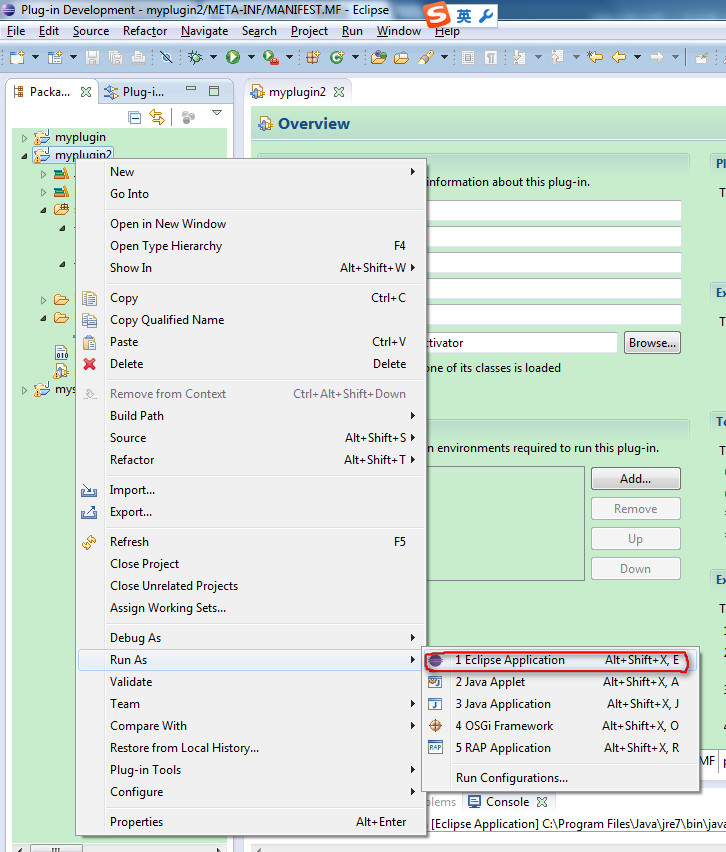Select Run As 1 Eclipse Application
The height and width of the screenshot is (852, 726).
click(x=560, y=660)
